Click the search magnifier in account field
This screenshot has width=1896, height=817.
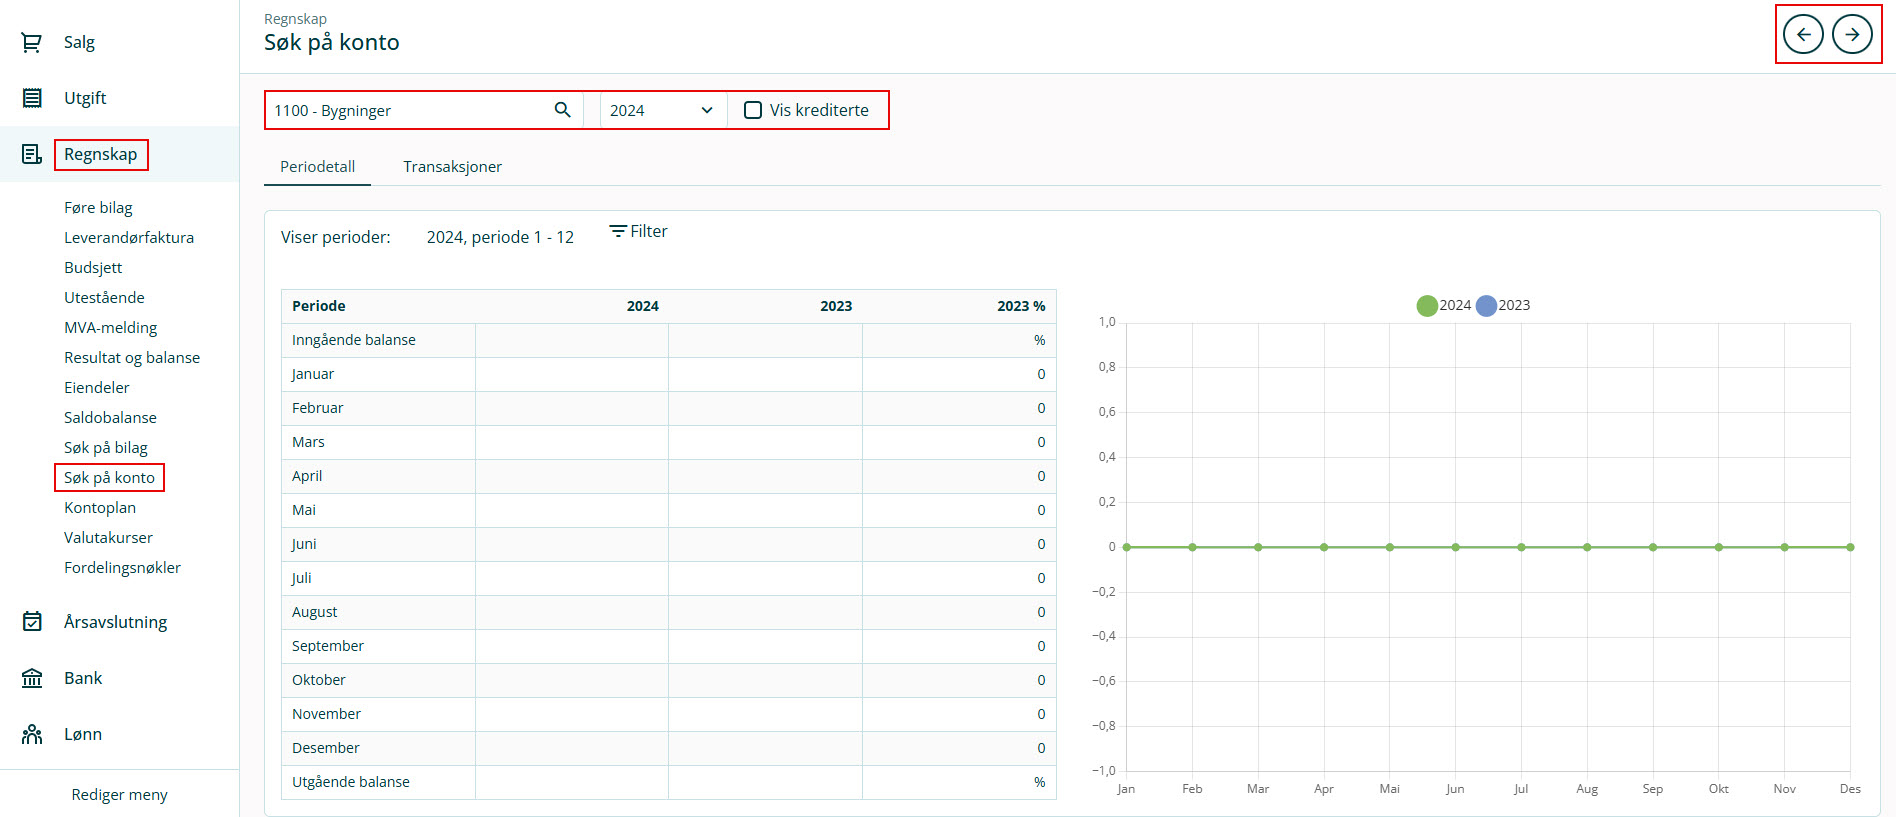563,110
